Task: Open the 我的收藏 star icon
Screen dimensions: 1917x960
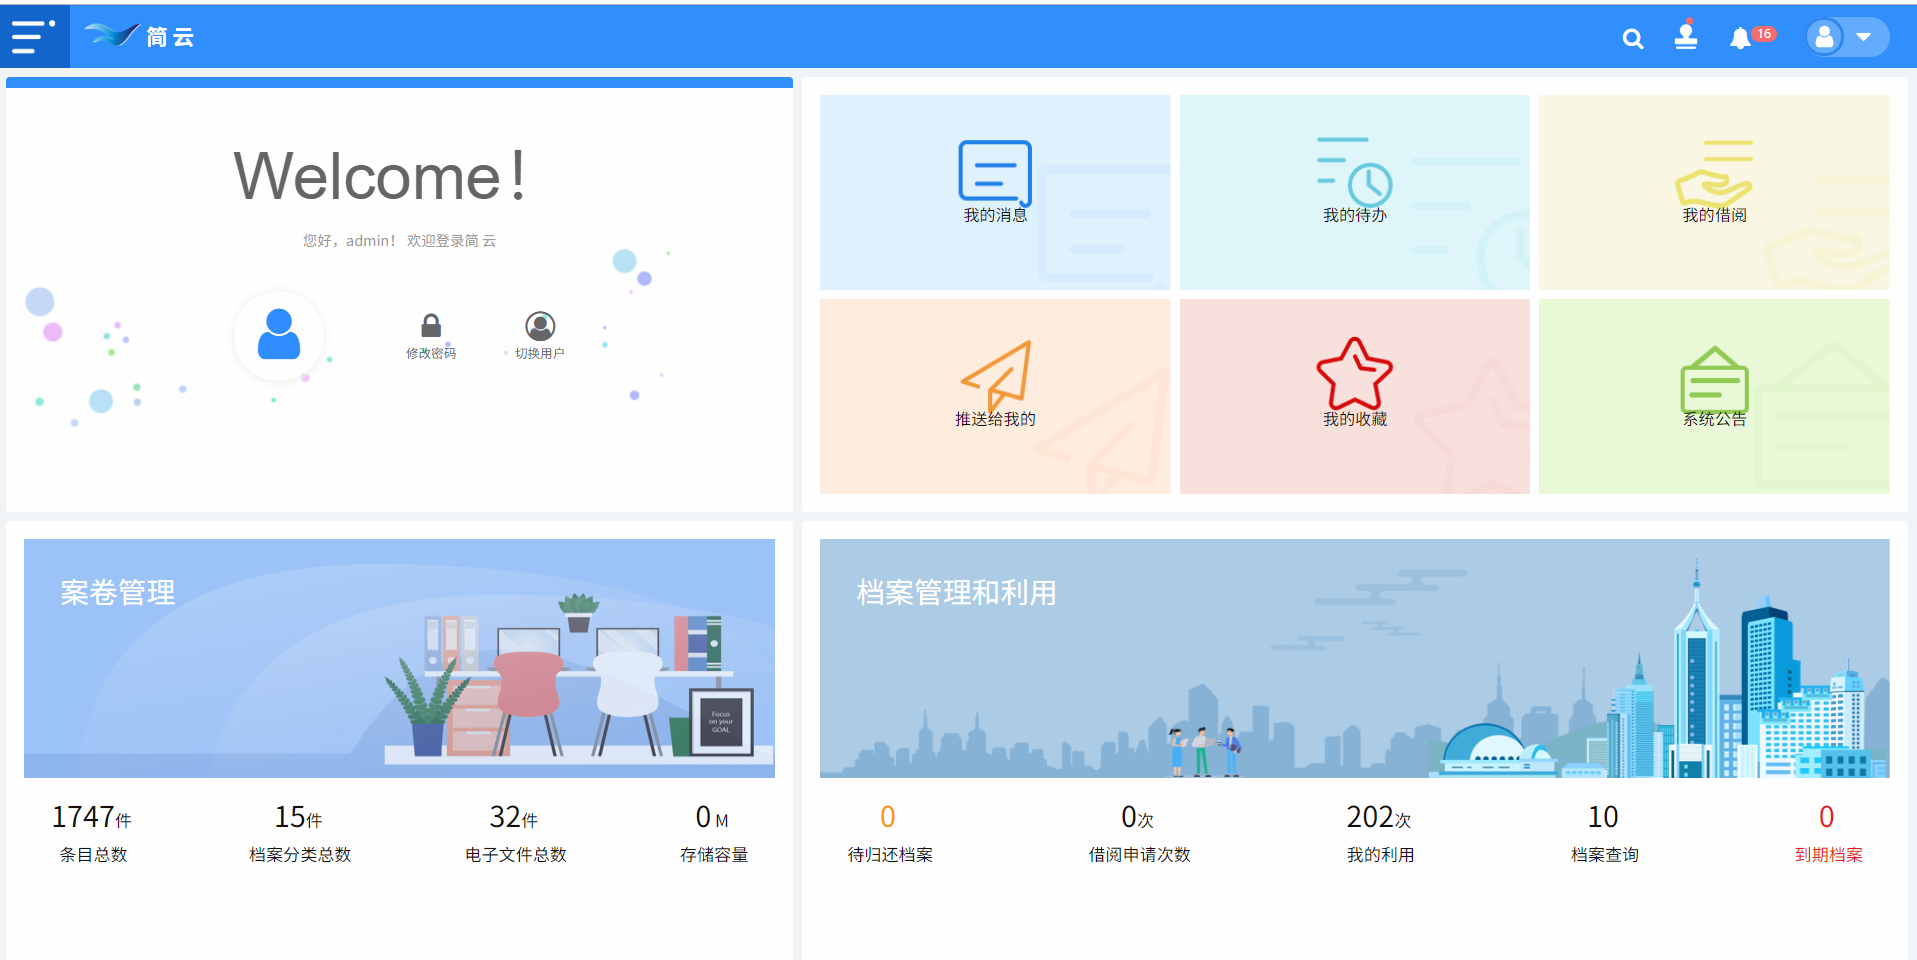Action: point(1355,373)
